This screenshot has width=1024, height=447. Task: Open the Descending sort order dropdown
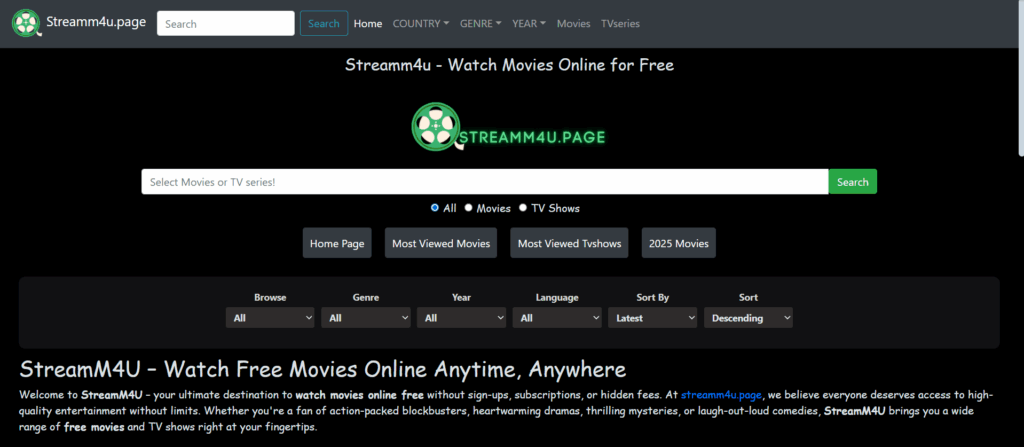748,318
